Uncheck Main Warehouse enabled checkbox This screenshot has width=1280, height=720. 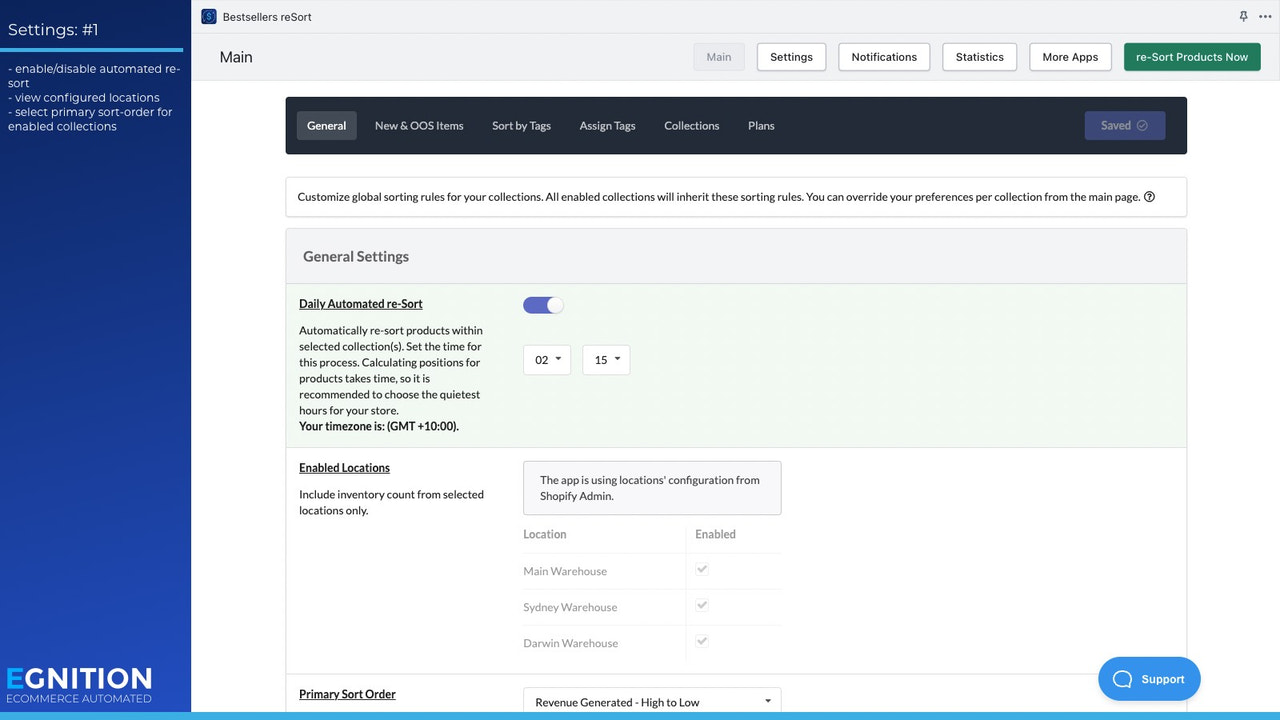[x=701, y=568]
